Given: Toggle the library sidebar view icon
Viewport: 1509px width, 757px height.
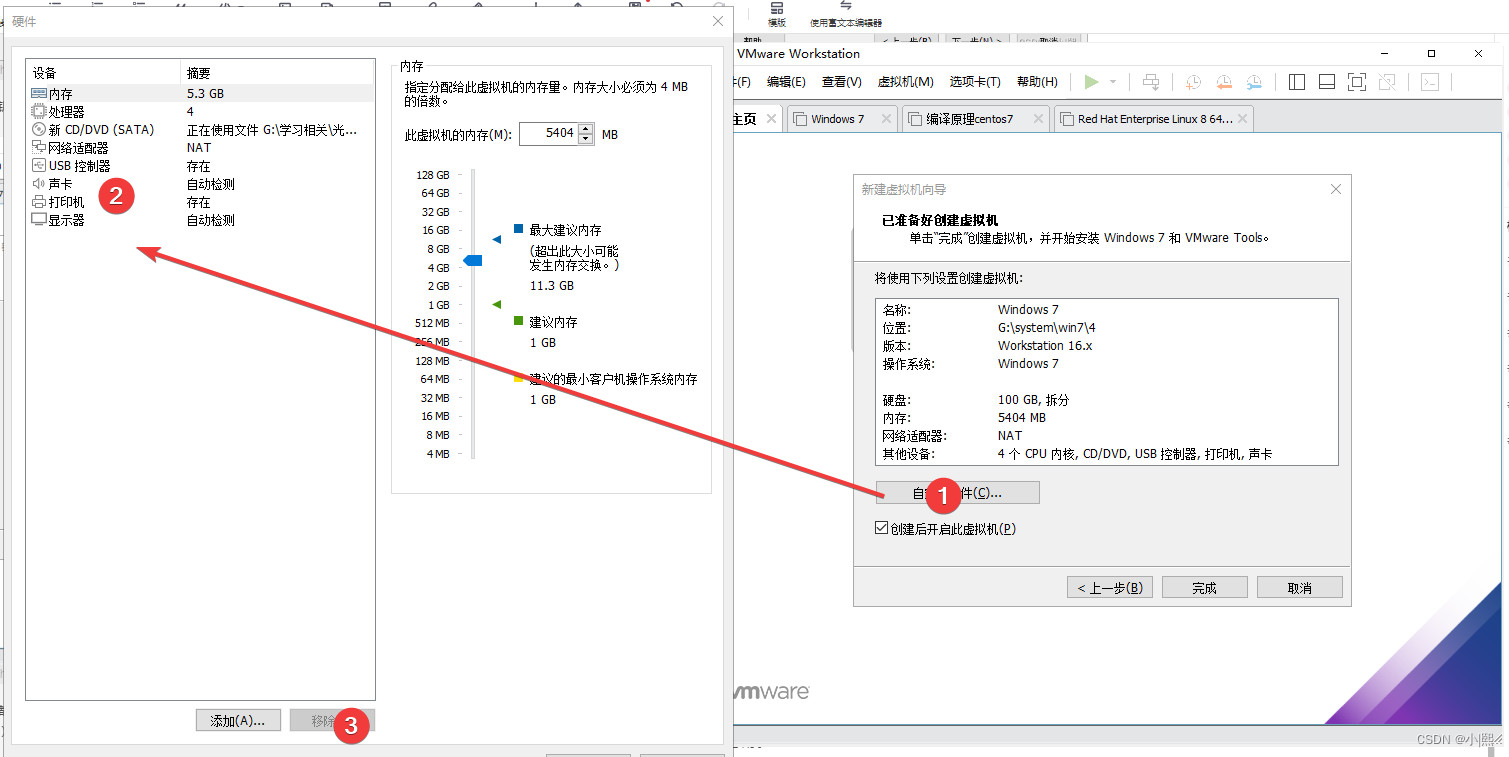Looking at the screenshot, I should [x=1297, y=82].
